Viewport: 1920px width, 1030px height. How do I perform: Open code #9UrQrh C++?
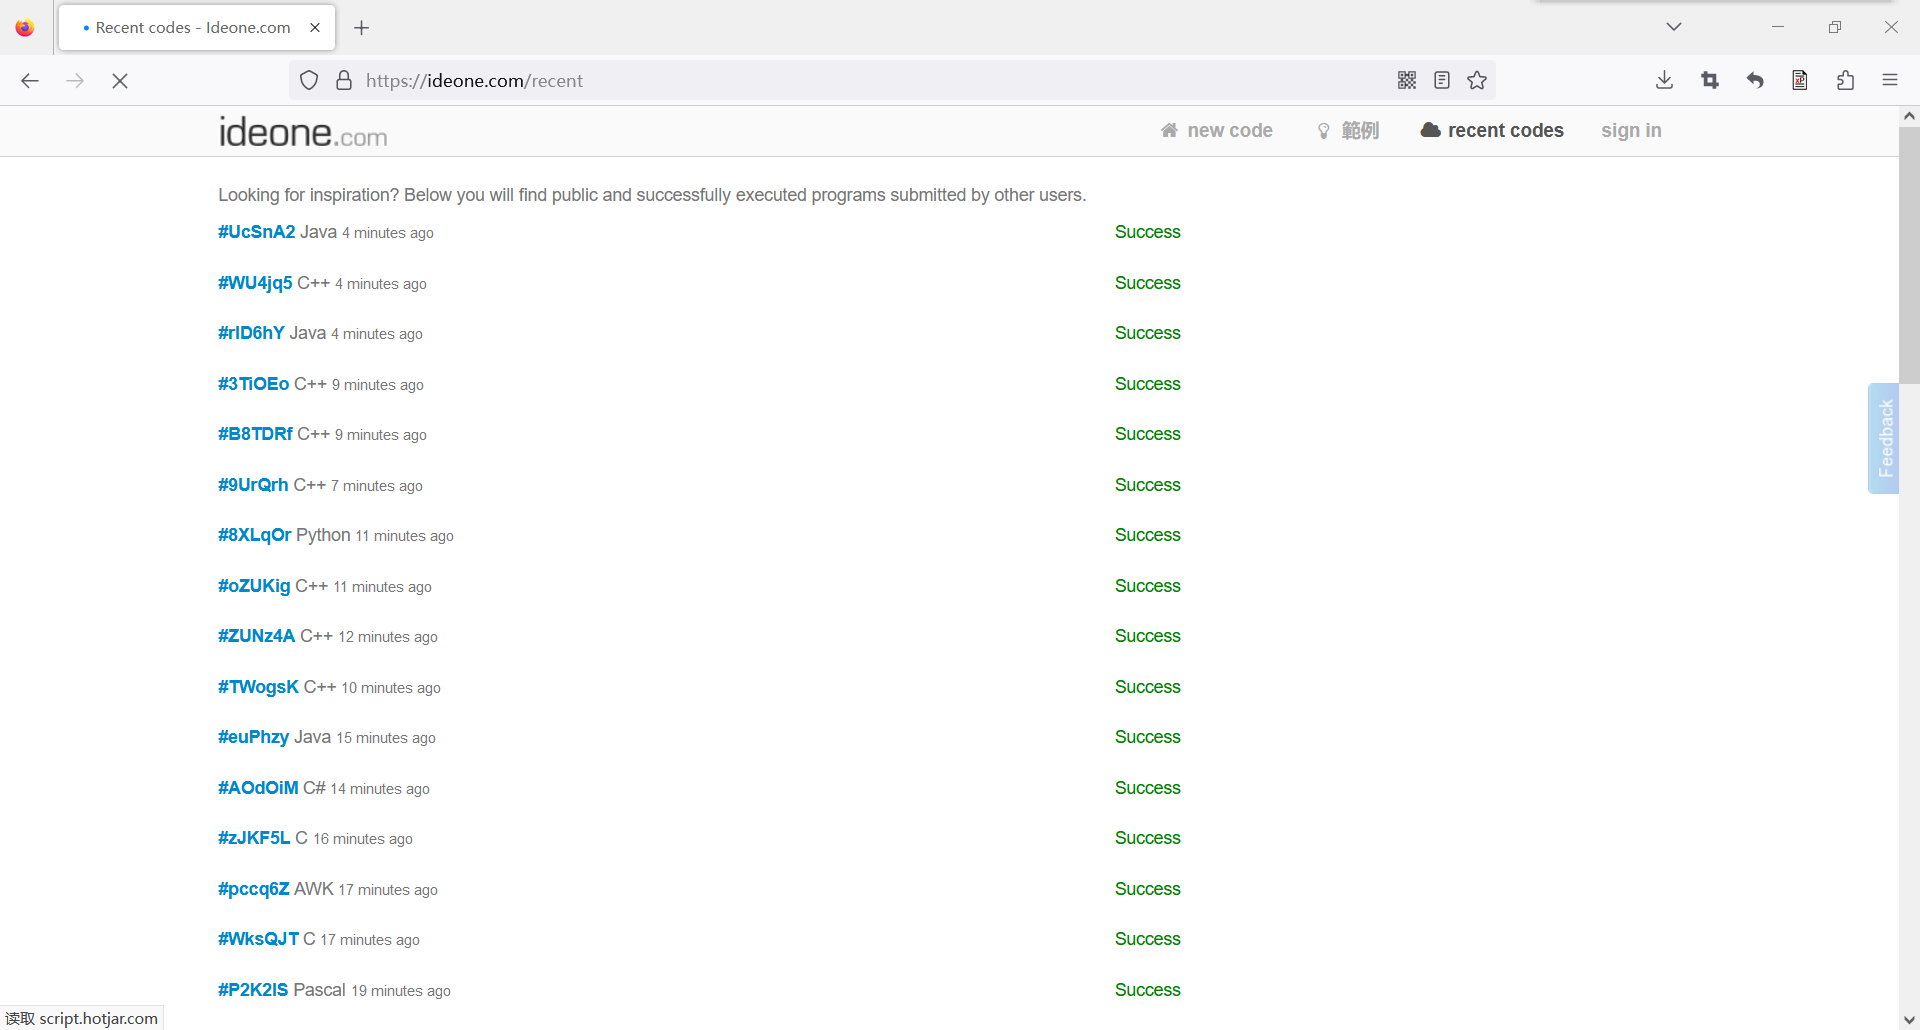[x=253, y=485]
